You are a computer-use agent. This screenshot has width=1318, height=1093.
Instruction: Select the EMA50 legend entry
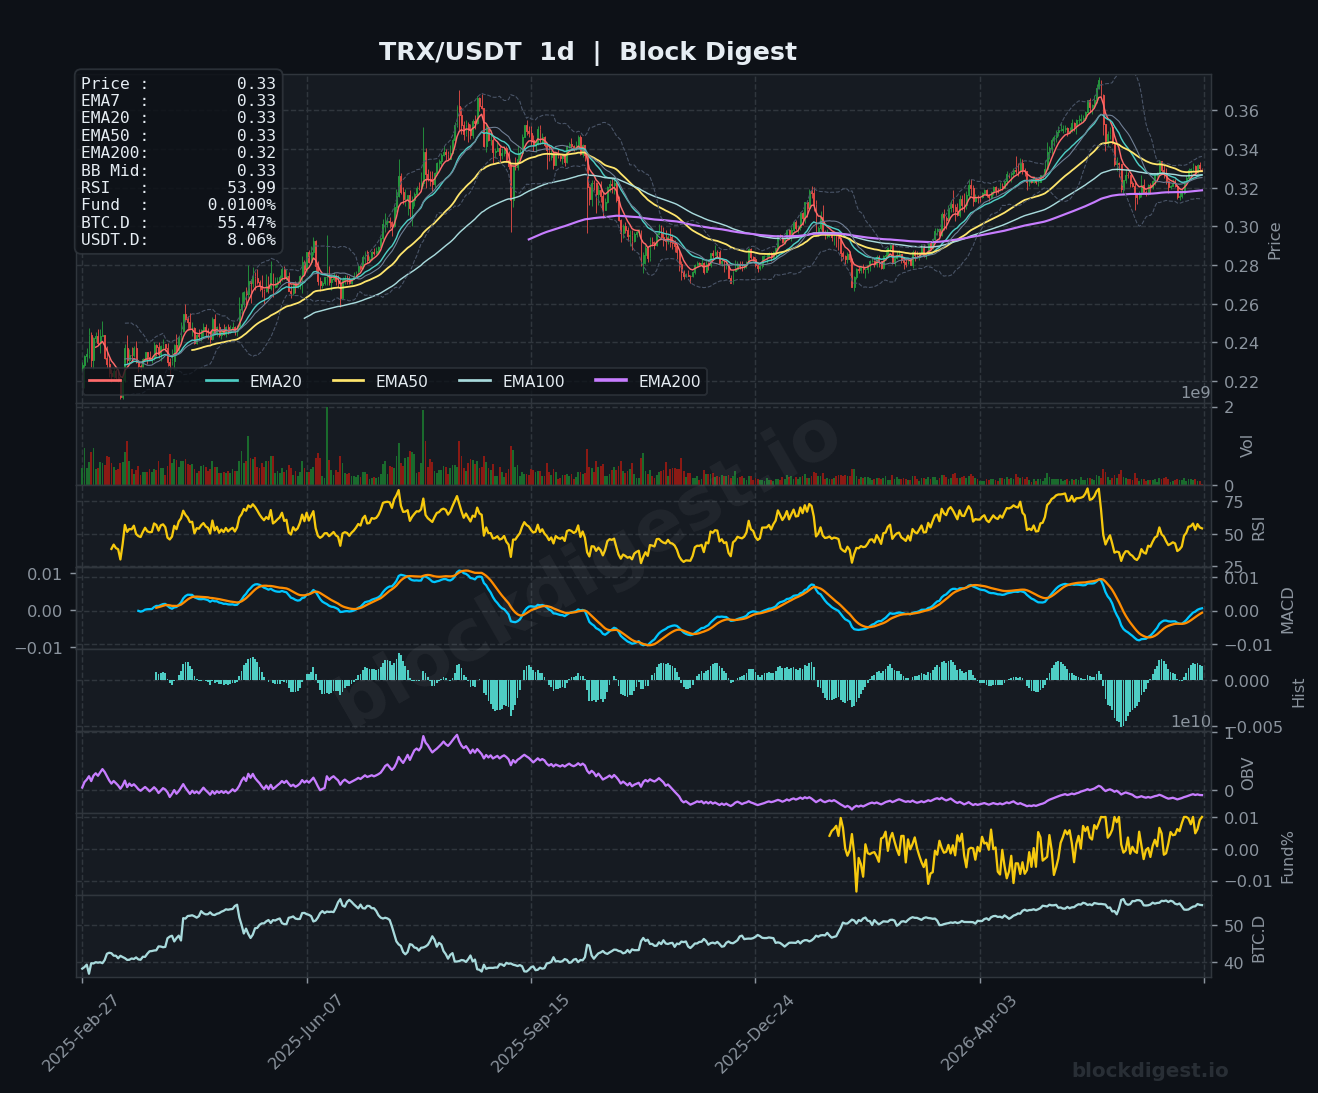click(x=380, y=381)
